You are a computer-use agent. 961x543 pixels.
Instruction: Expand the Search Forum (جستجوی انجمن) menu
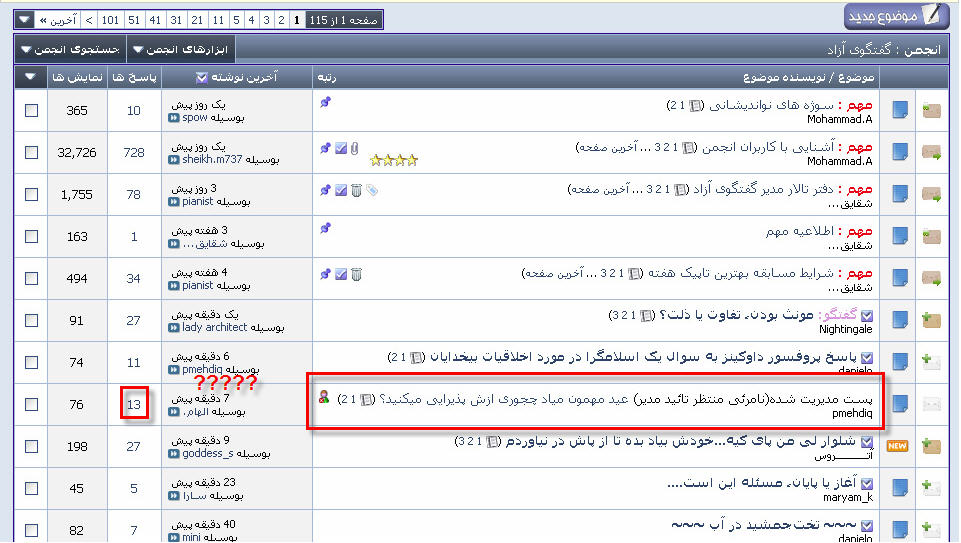click(68, 48)
